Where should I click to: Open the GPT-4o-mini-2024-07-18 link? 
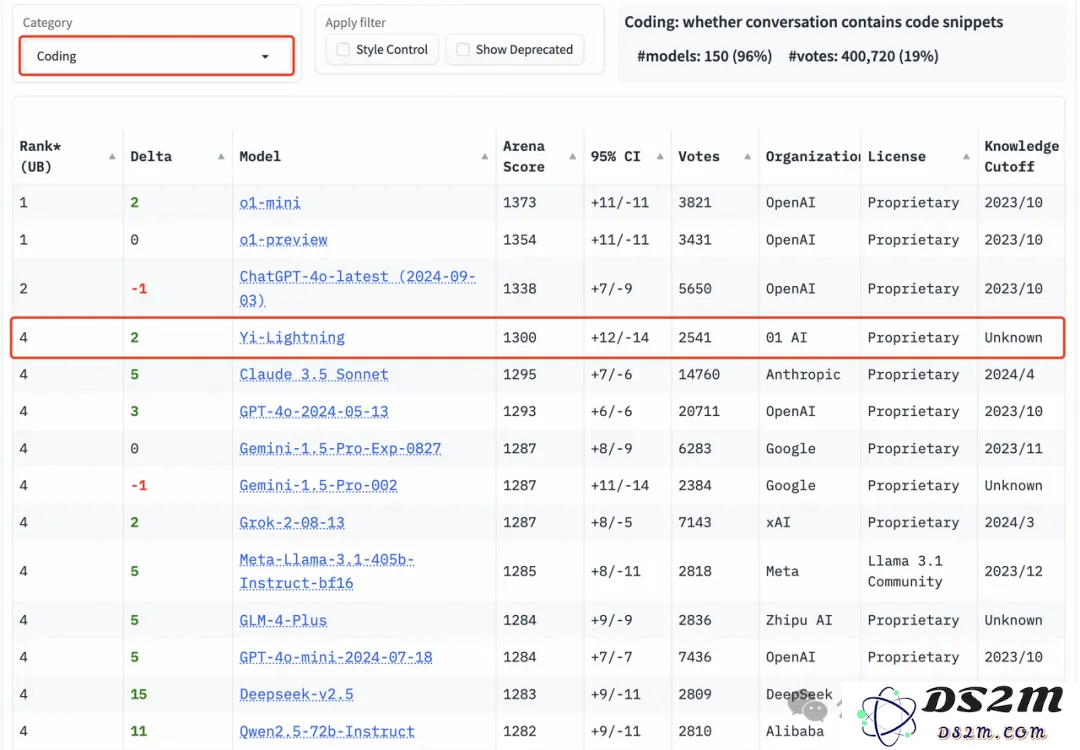336,658
